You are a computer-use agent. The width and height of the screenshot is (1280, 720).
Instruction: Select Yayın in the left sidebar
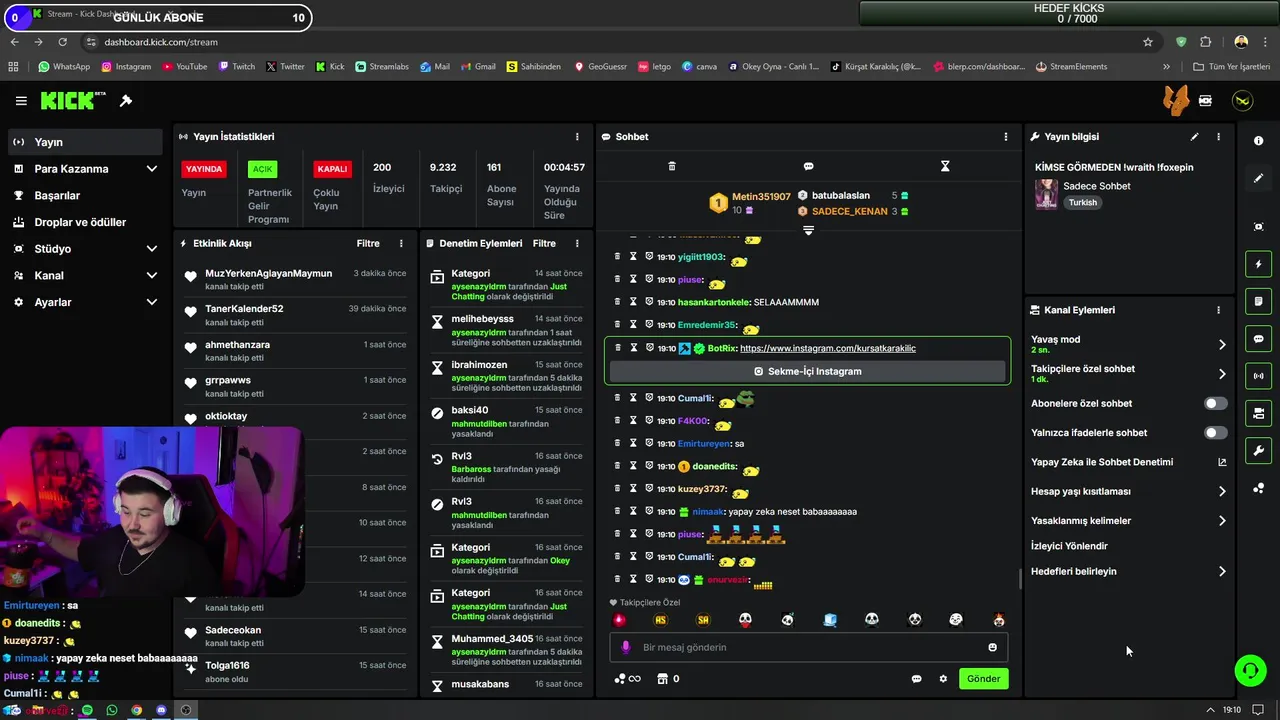pos(84,142)
